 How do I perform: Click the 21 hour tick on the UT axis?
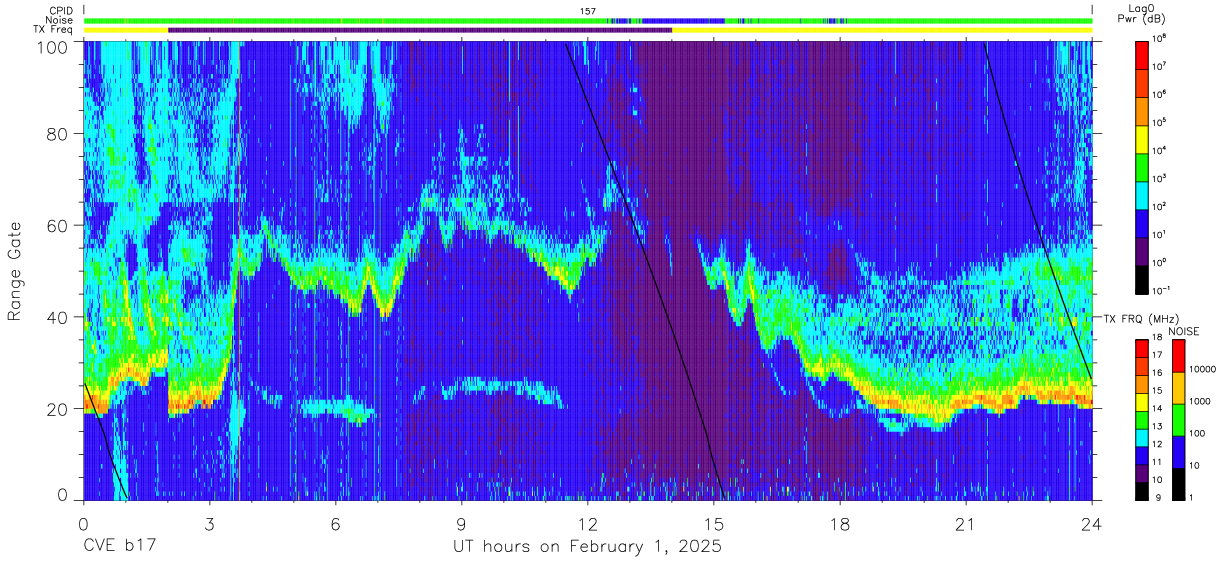[966, 524]
